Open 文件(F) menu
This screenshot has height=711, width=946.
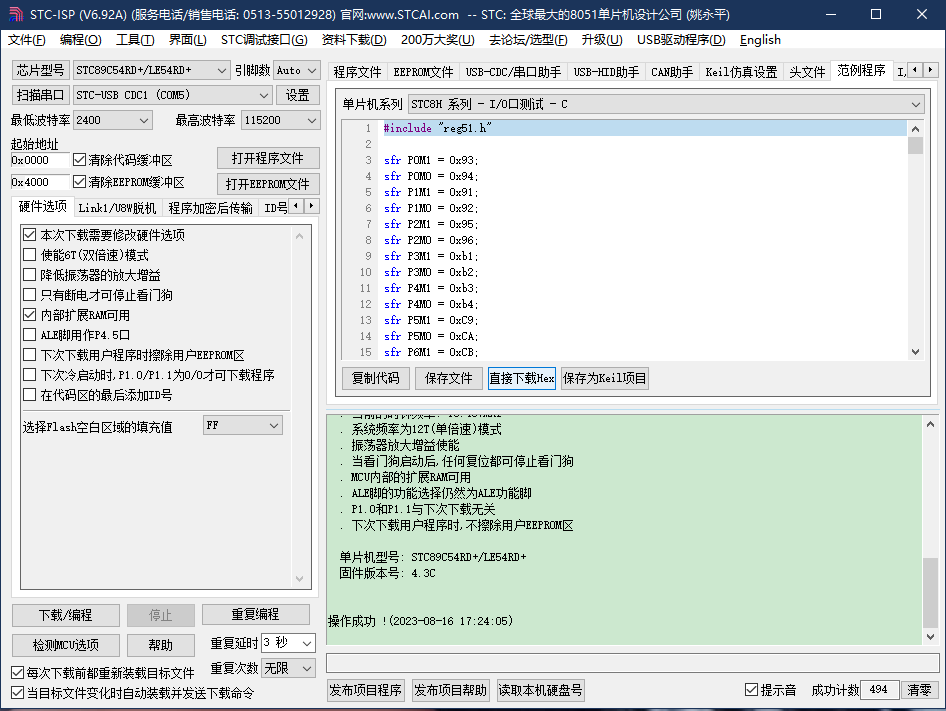(x=27, y=40)
